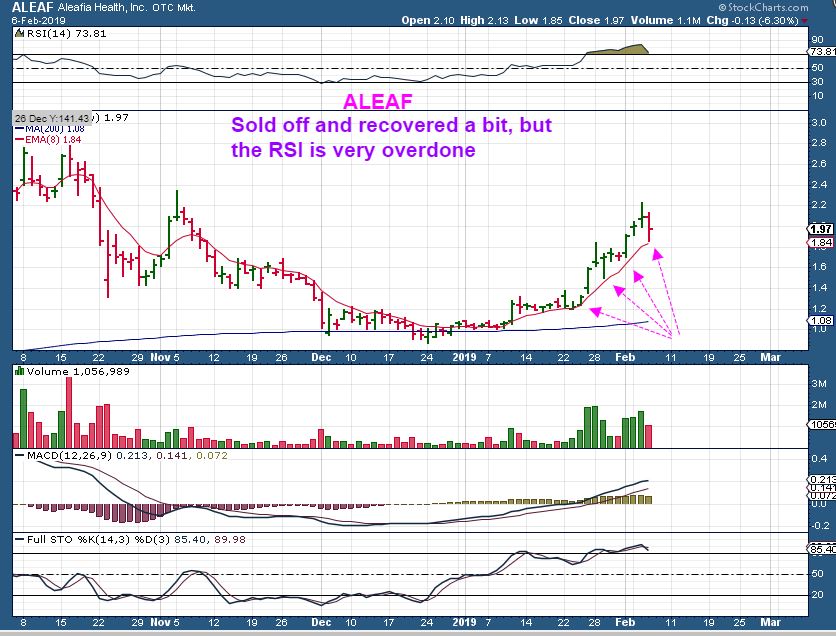Click the 0.213 MACD value tag on axis
Viewport: 836px width, 636px height.
(x=822, y=479)
